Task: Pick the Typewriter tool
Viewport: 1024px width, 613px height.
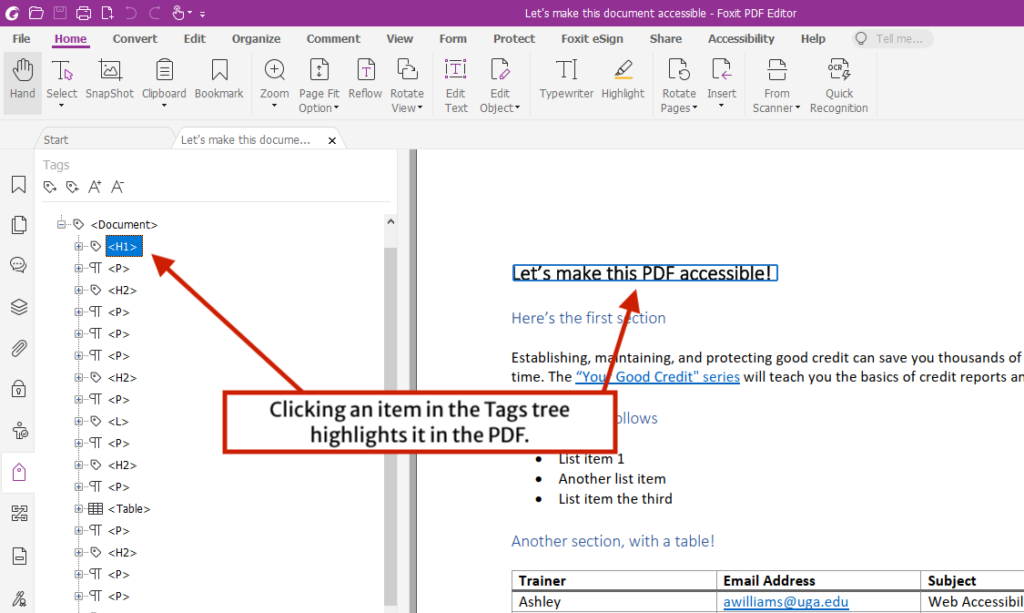Action: 567,80
